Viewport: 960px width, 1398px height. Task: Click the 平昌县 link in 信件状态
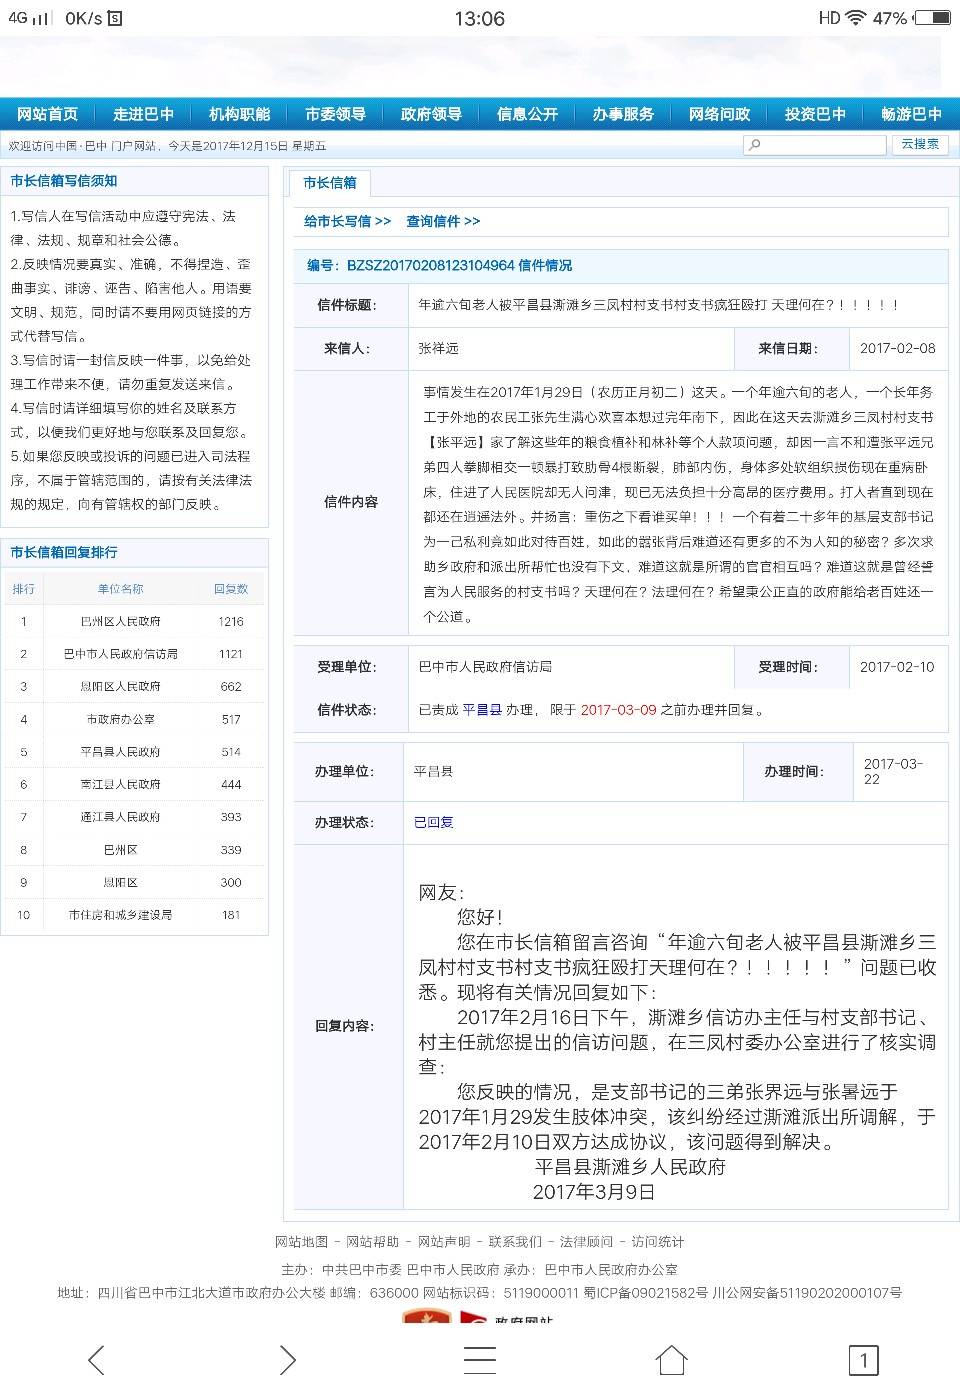coord(482,710)
